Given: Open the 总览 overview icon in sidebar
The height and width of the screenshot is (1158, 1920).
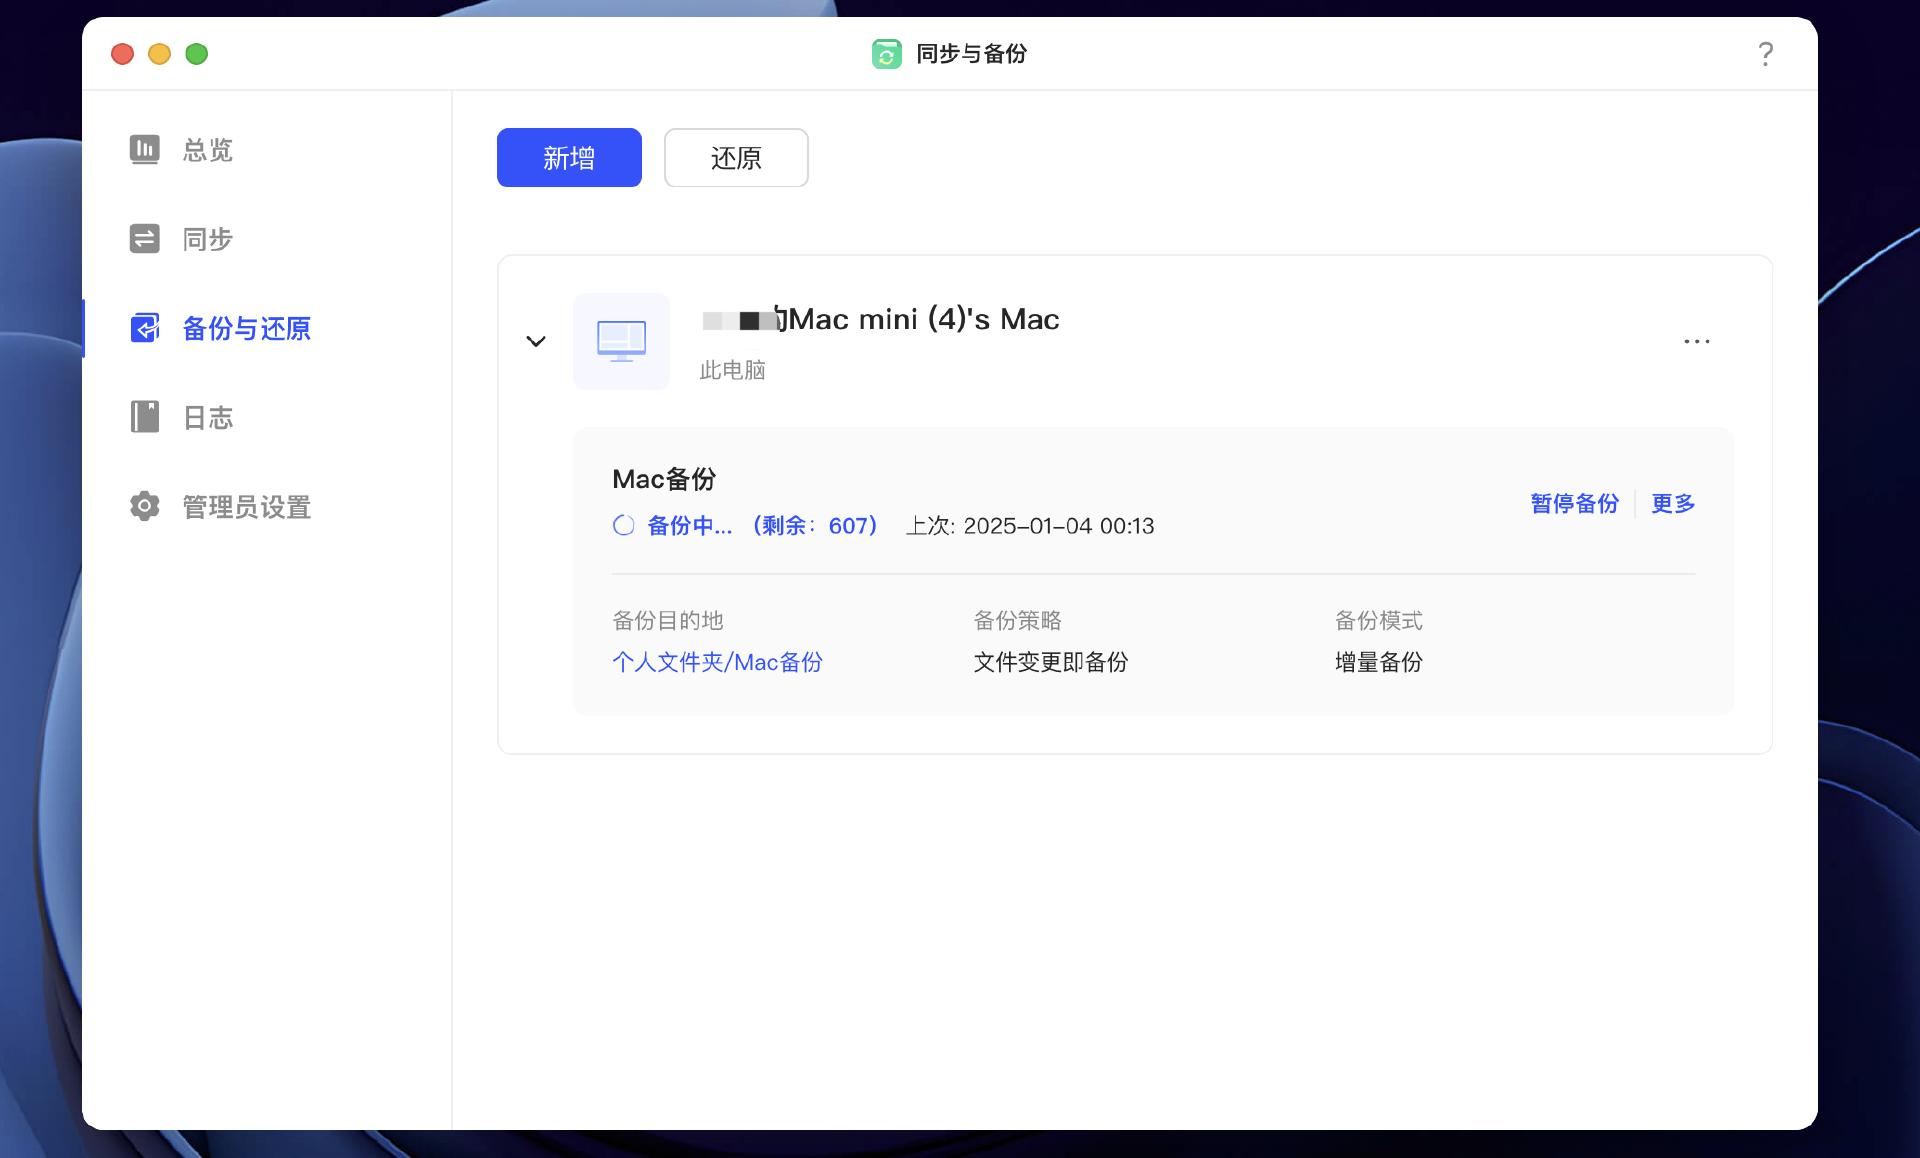Looking at the screenshot, I should tap(144, 149).
